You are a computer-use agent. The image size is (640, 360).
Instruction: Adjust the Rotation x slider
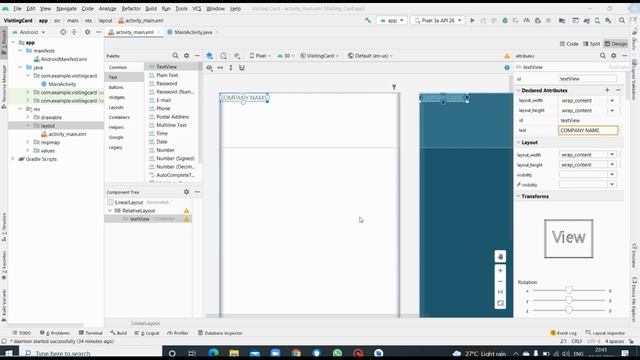[x=569, y=290]
